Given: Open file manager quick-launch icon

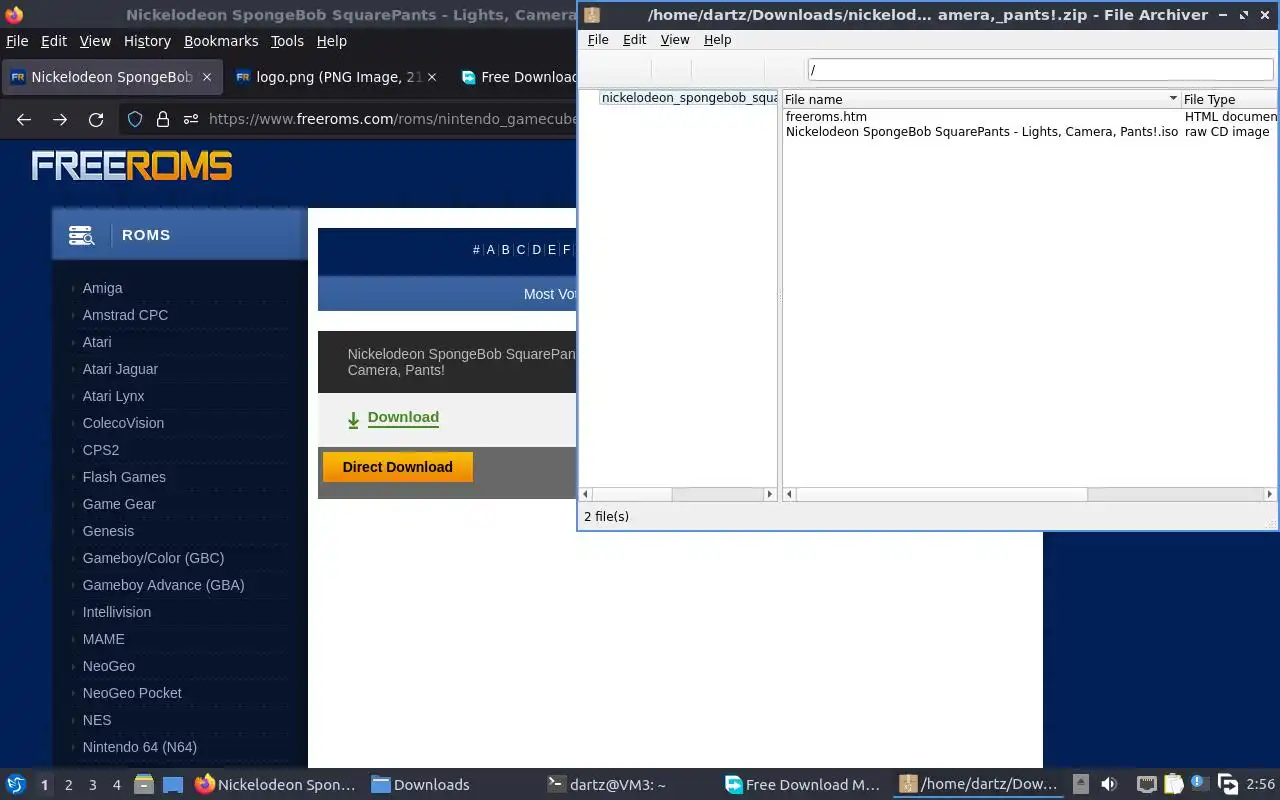Looking at the screenshot, I should (x=144, y=784).
